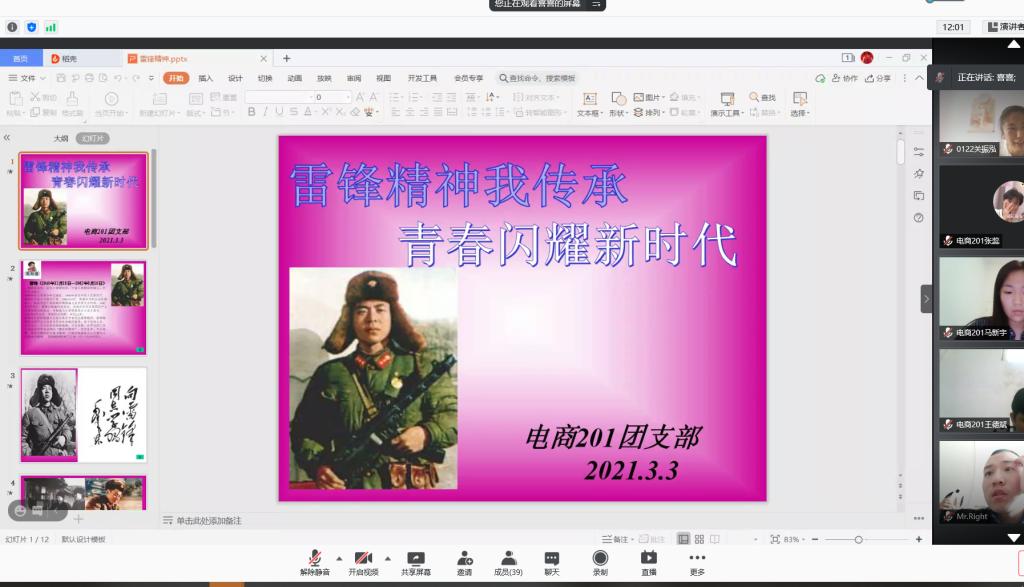Click the undo button in quick toolbar
1024x587 pixels.
[x=118, y=78]
